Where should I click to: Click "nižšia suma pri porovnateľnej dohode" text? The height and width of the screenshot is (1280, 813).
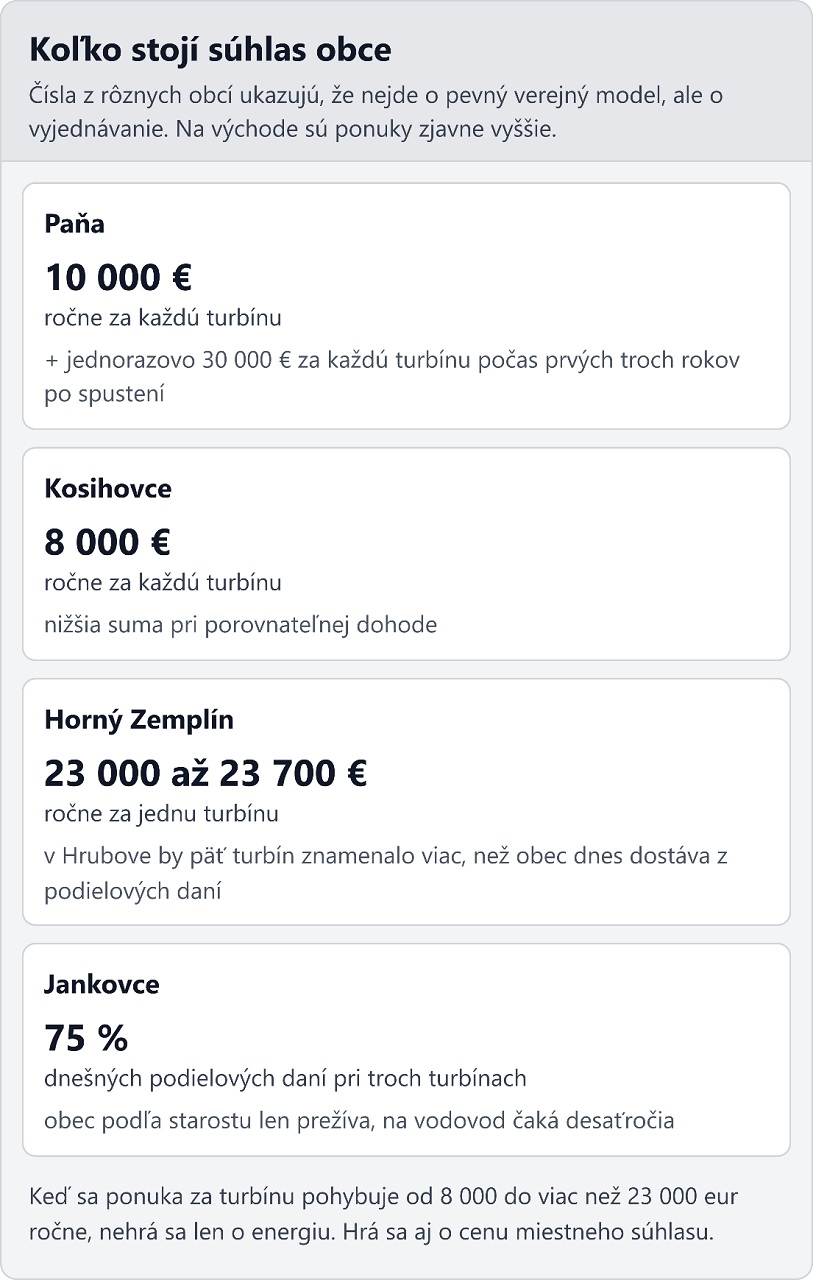click(241, 625)
